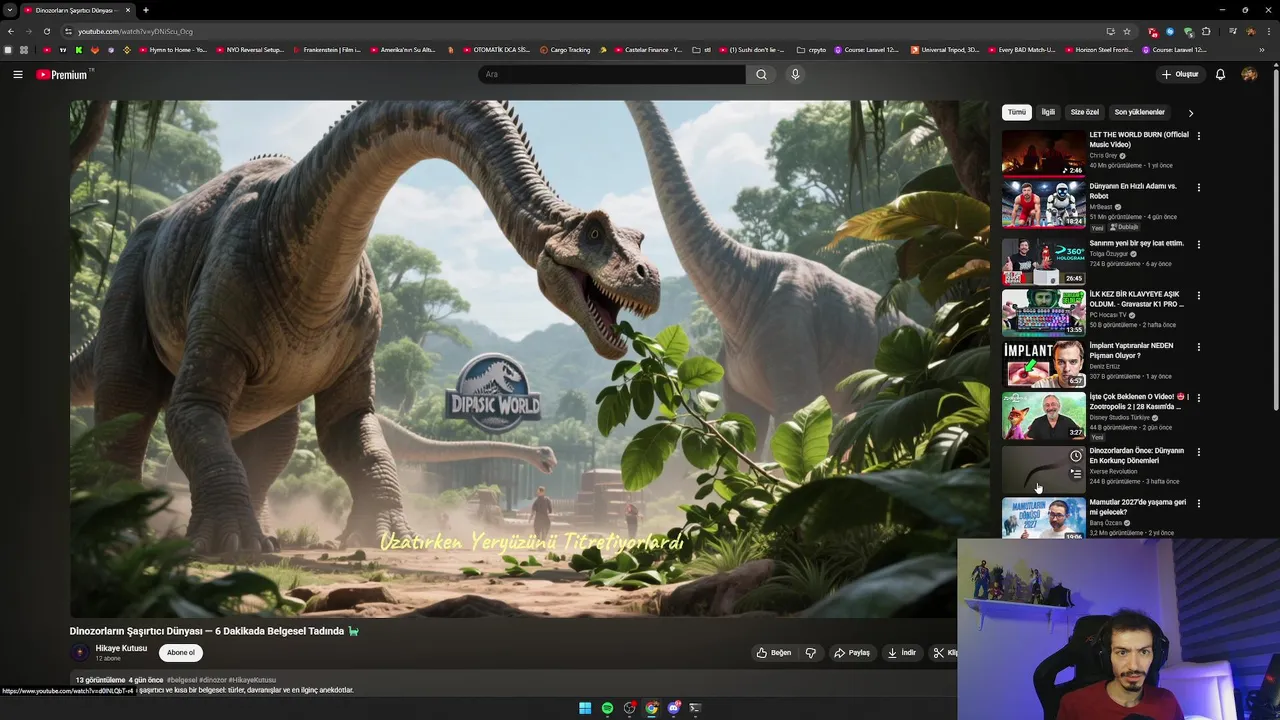Open options for İmplant Yaptıranlar video
1280x720 pixels.
pyautogui.click(x=1198, y=347)
